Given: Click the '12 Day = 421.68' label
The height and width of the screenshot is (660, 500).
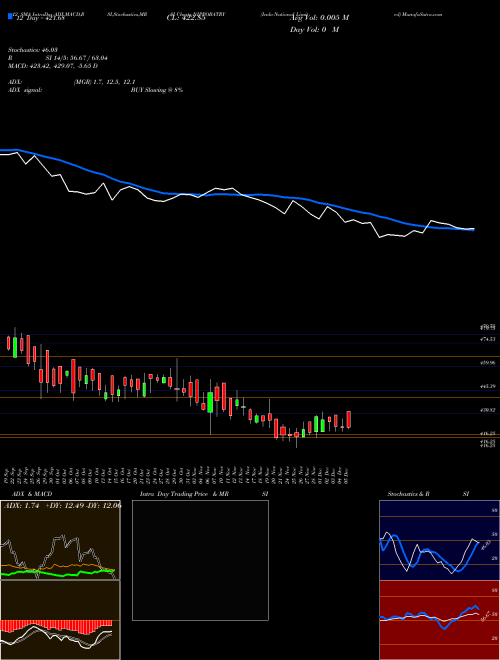Looking at the screenshot, I should click(39, 18).
